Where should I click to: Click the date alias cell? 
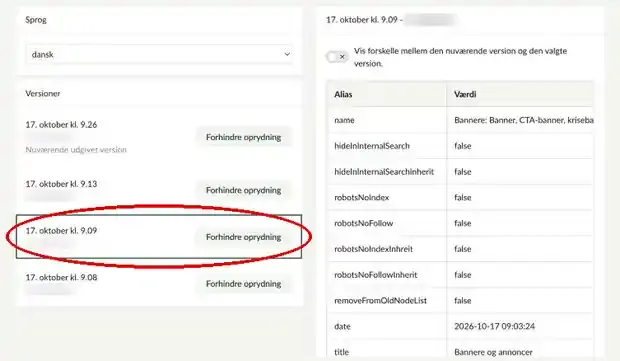387,326
